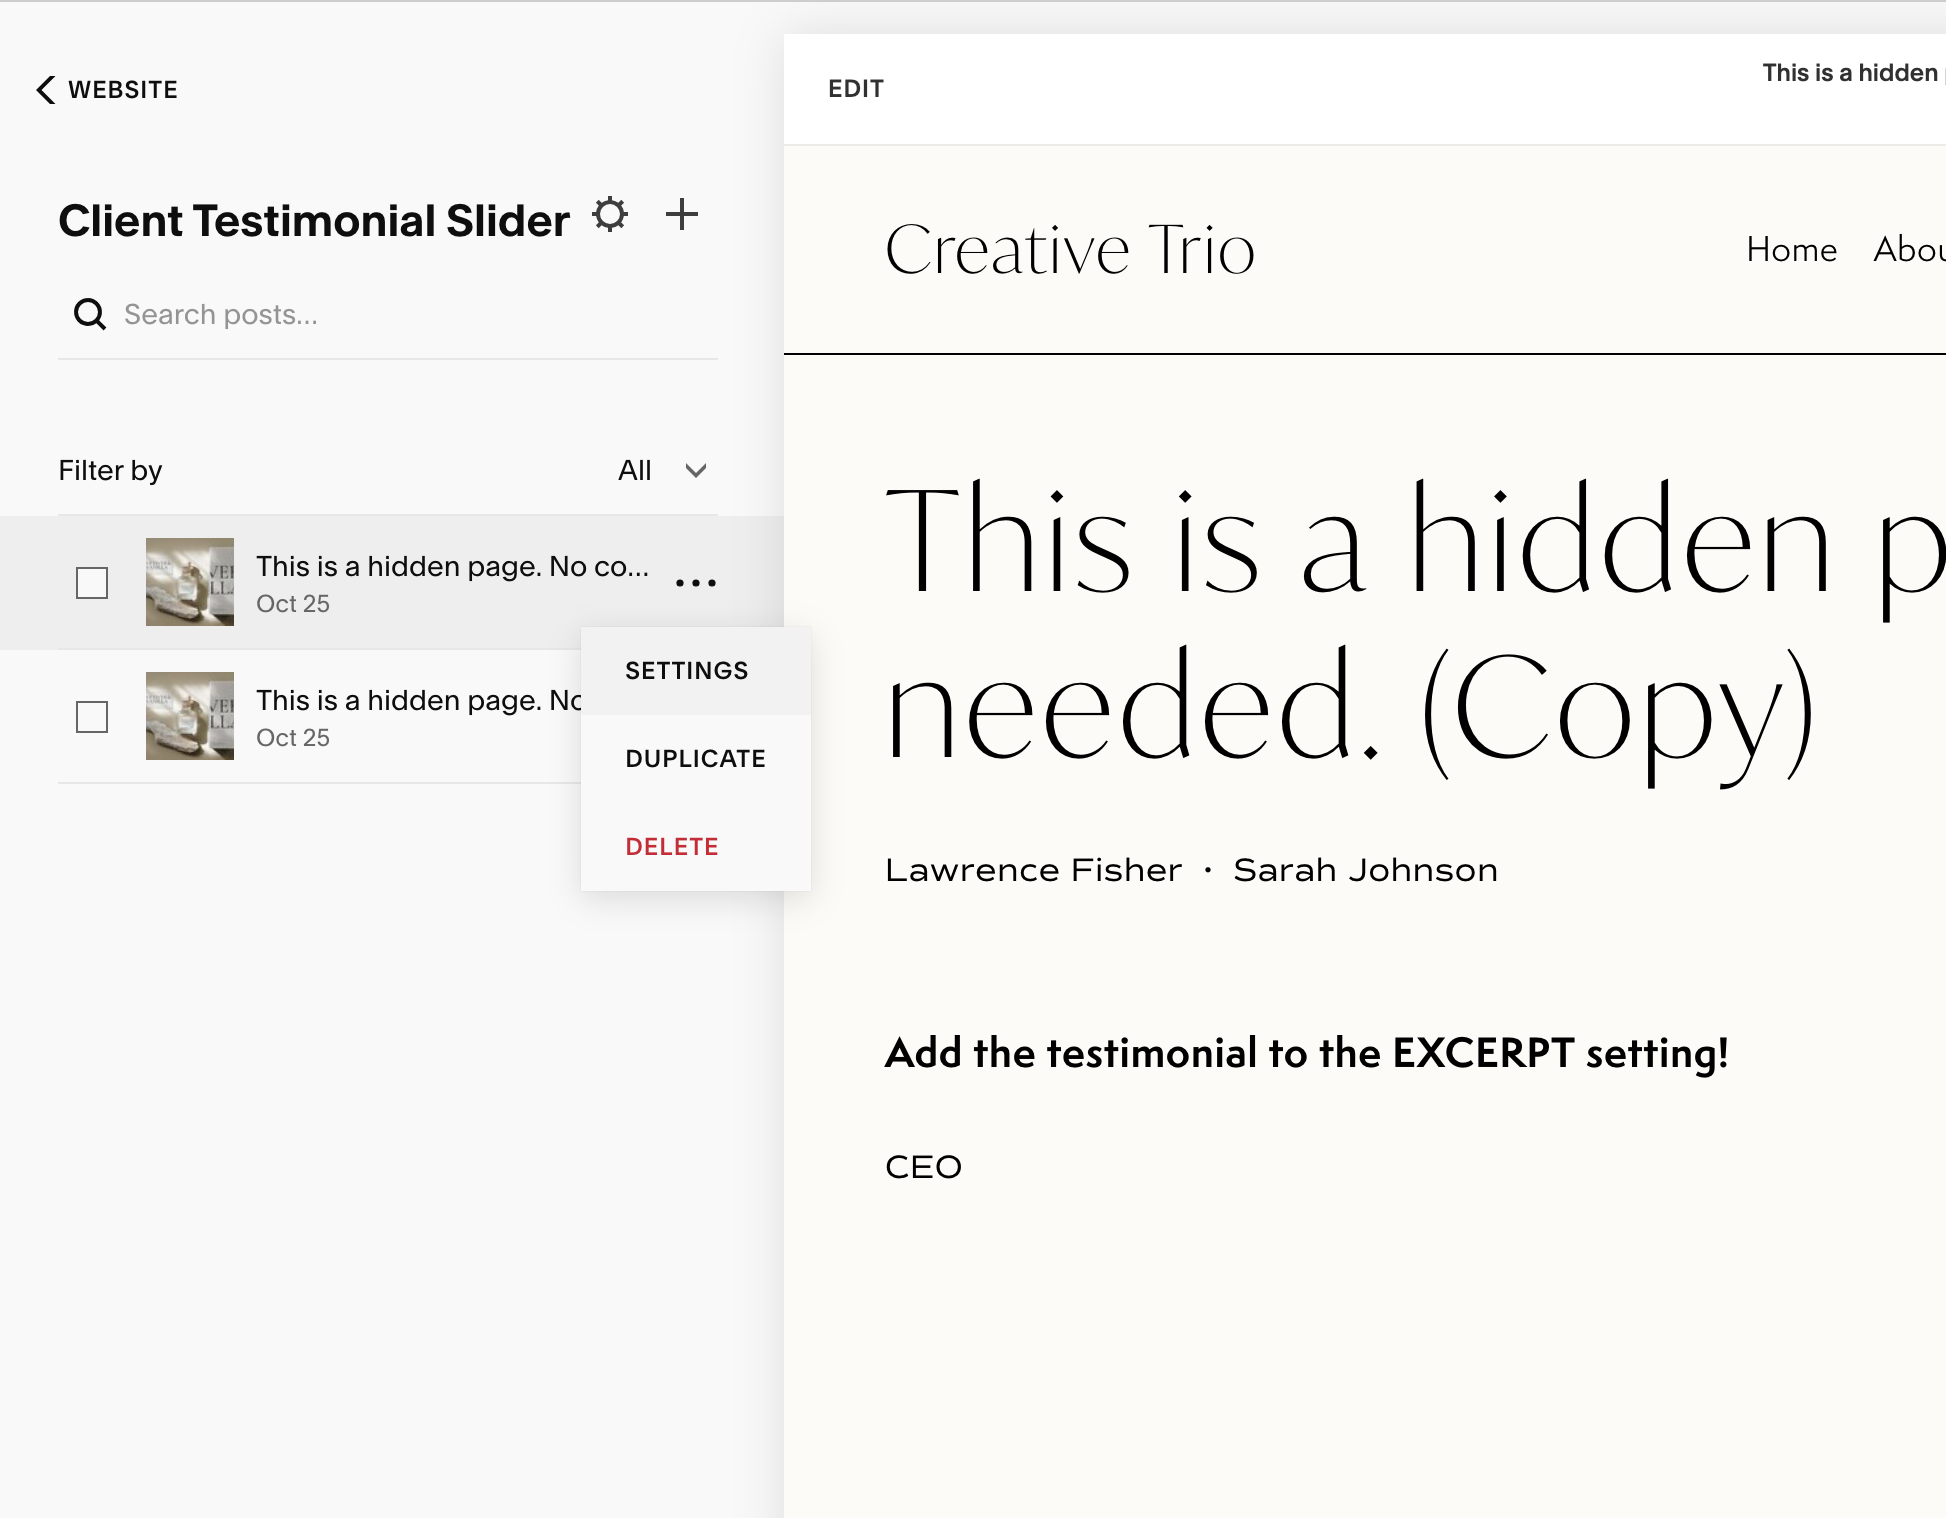Click into the Search posts field
This screenshot has height=1518, width=1946.
click(300, 313)
